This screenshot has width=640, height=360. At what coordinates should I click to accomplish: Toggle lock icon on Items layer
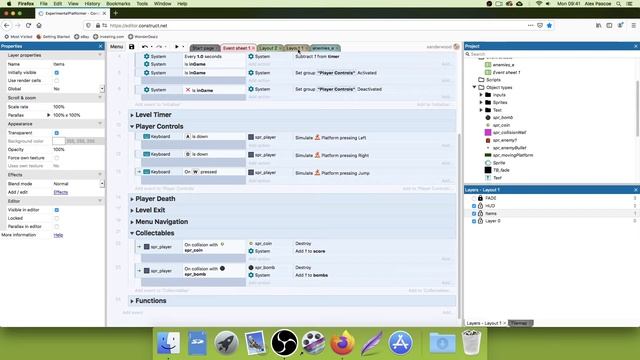point(480,213)
